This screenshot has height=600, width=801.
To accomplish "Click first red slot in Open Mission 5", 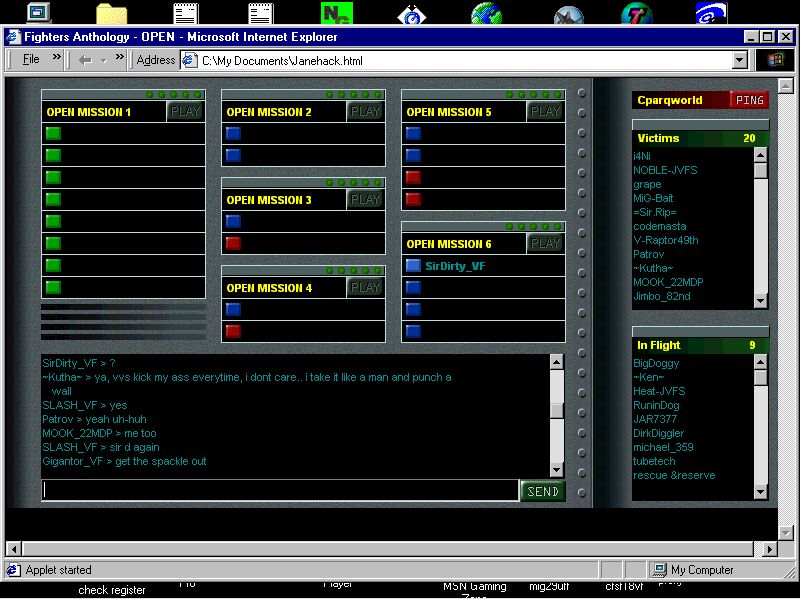I will (413, 178).
